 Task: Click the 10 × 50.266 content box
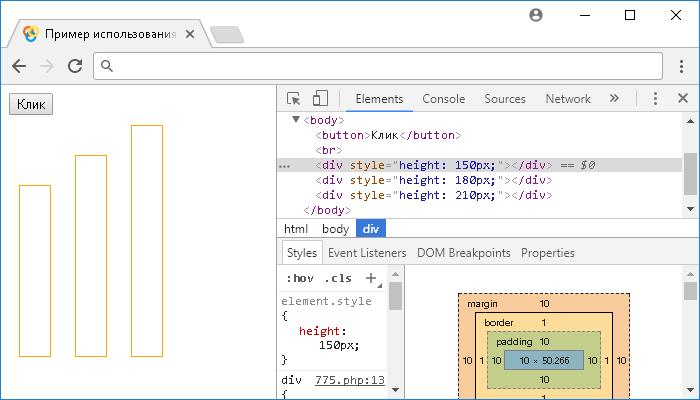[x=544, y=360]
